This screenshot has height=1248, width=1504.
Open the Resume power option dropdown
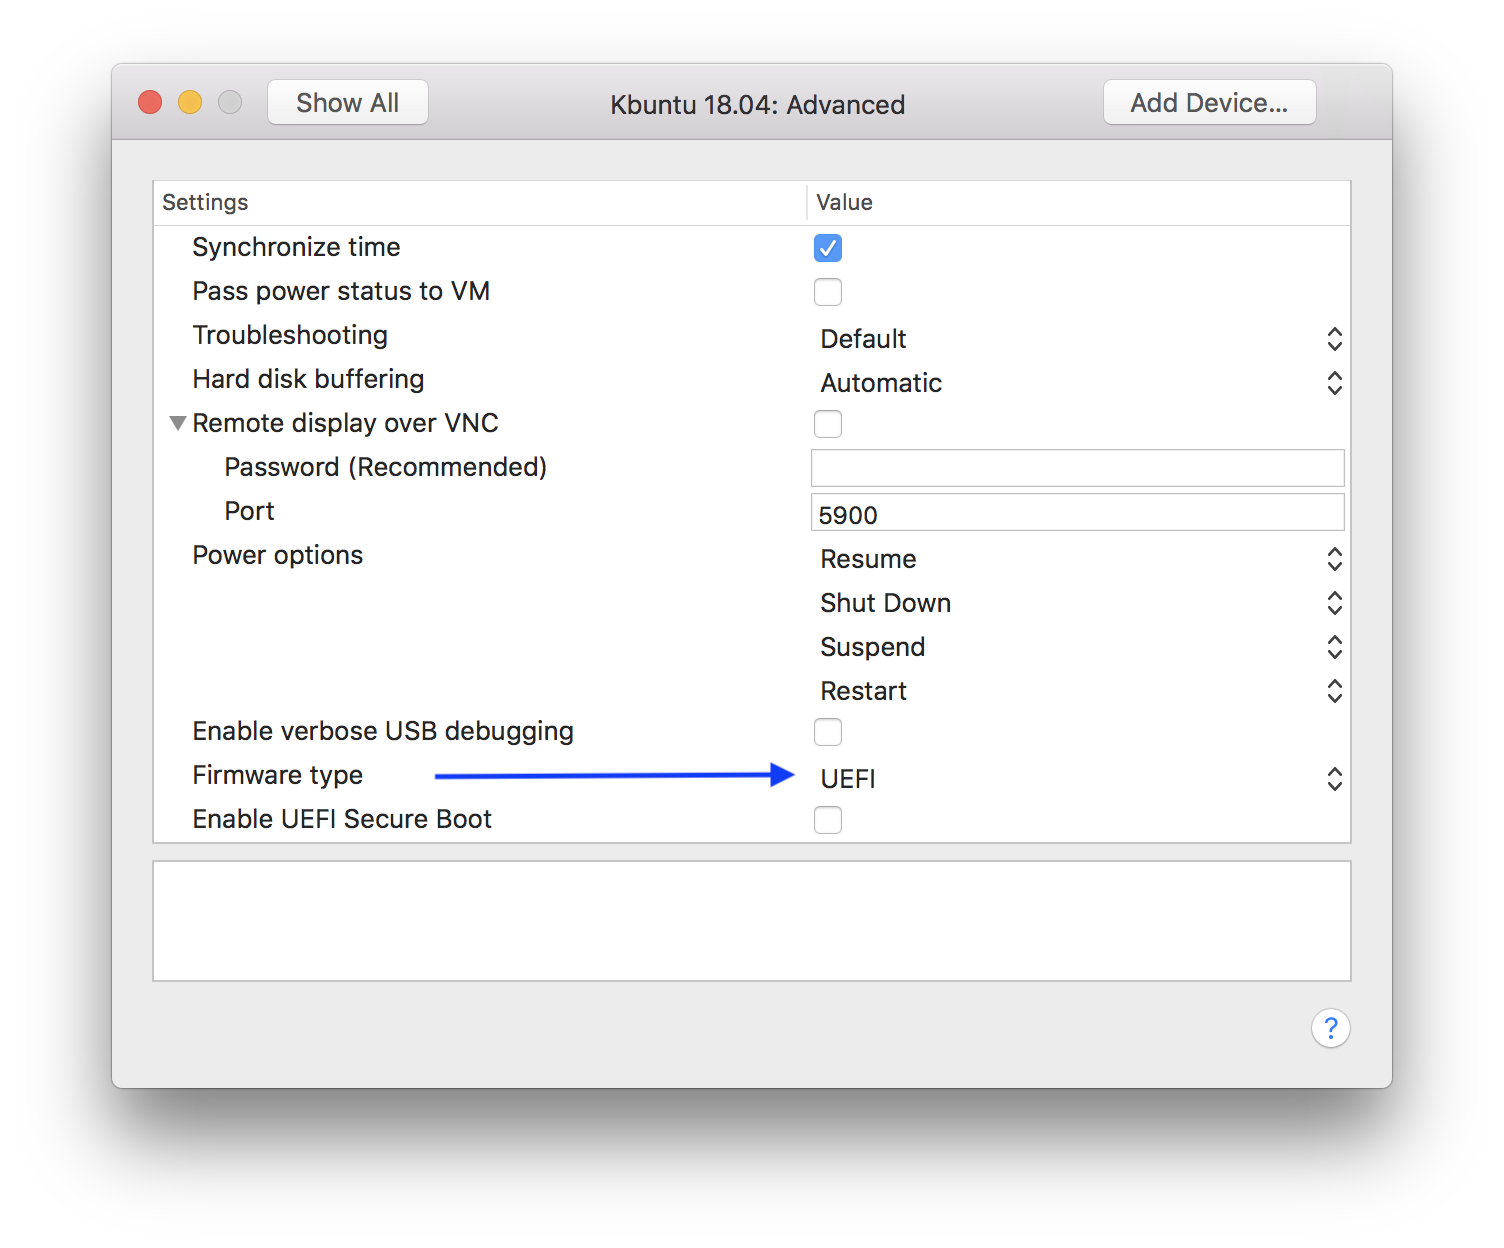pyautogui.click(x=1080, y=559)
